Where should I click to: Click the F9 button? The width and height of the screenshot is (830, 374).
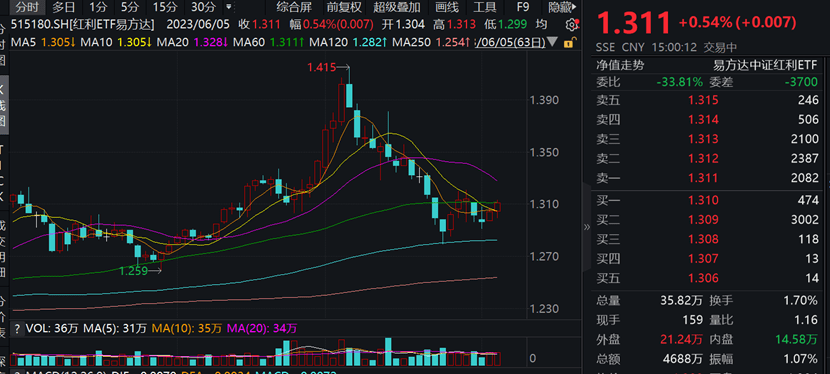523,7
